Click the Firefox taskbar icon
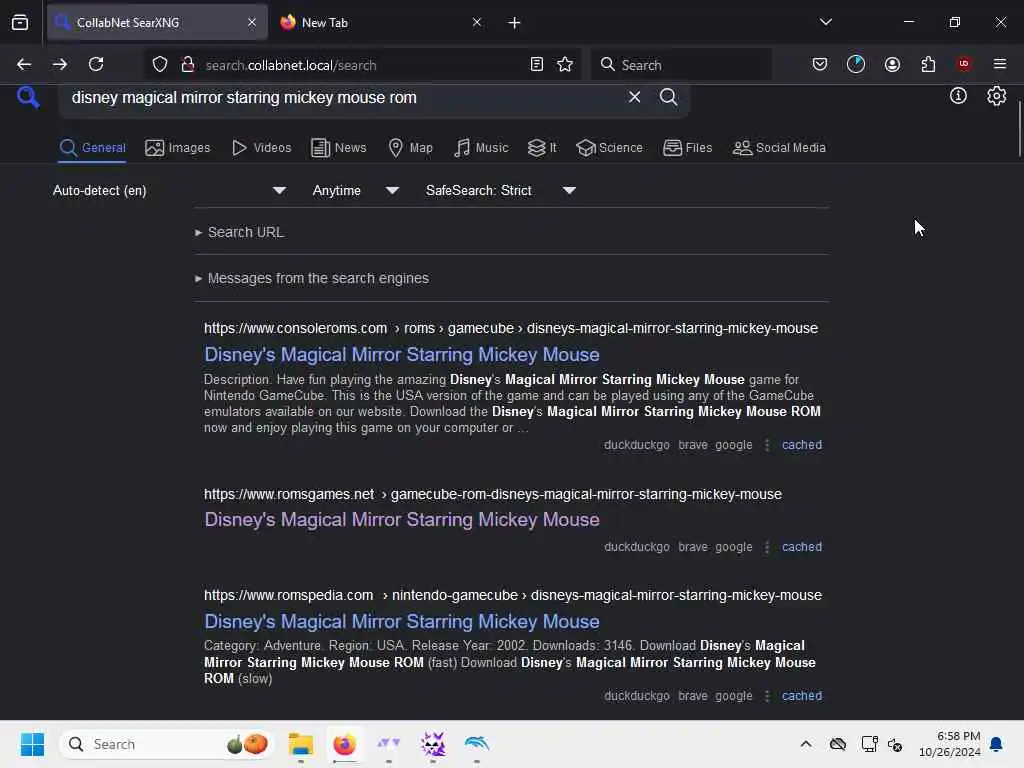The image size is (1024, 768). click(x=344, y=744)
